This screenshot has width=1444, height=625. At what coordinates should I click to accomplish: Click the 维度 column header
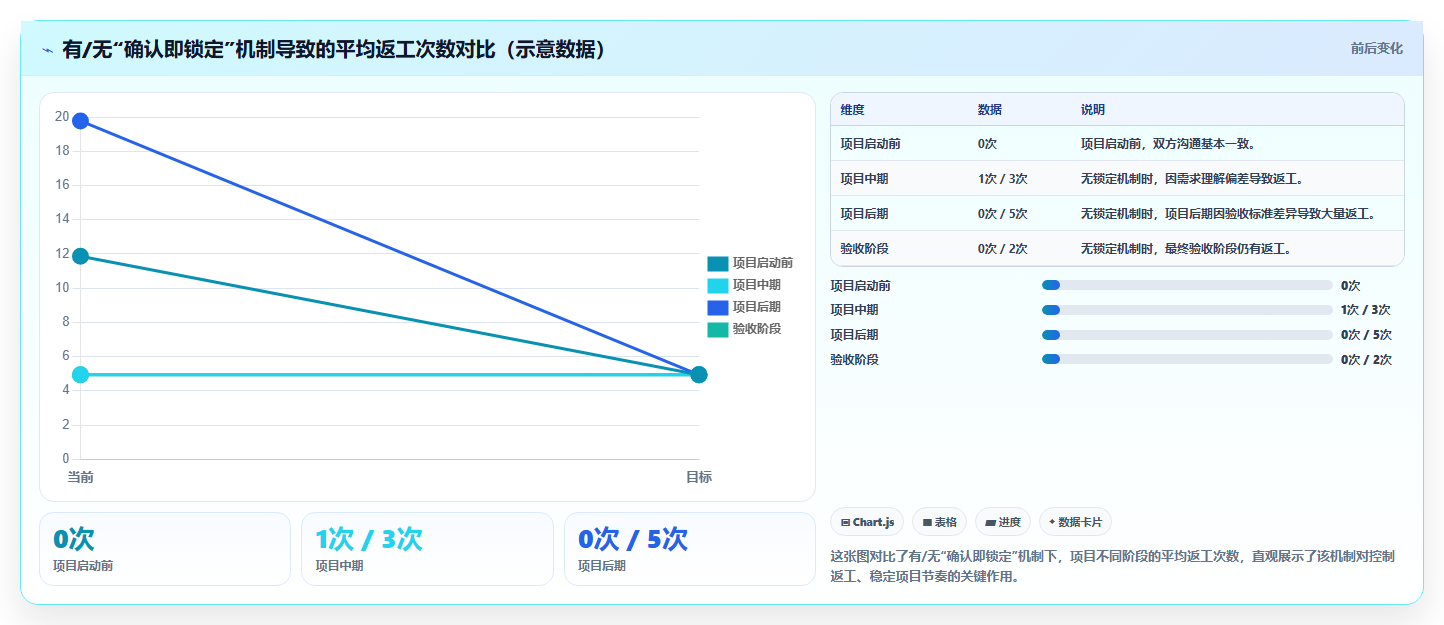(x=852, y=110)
